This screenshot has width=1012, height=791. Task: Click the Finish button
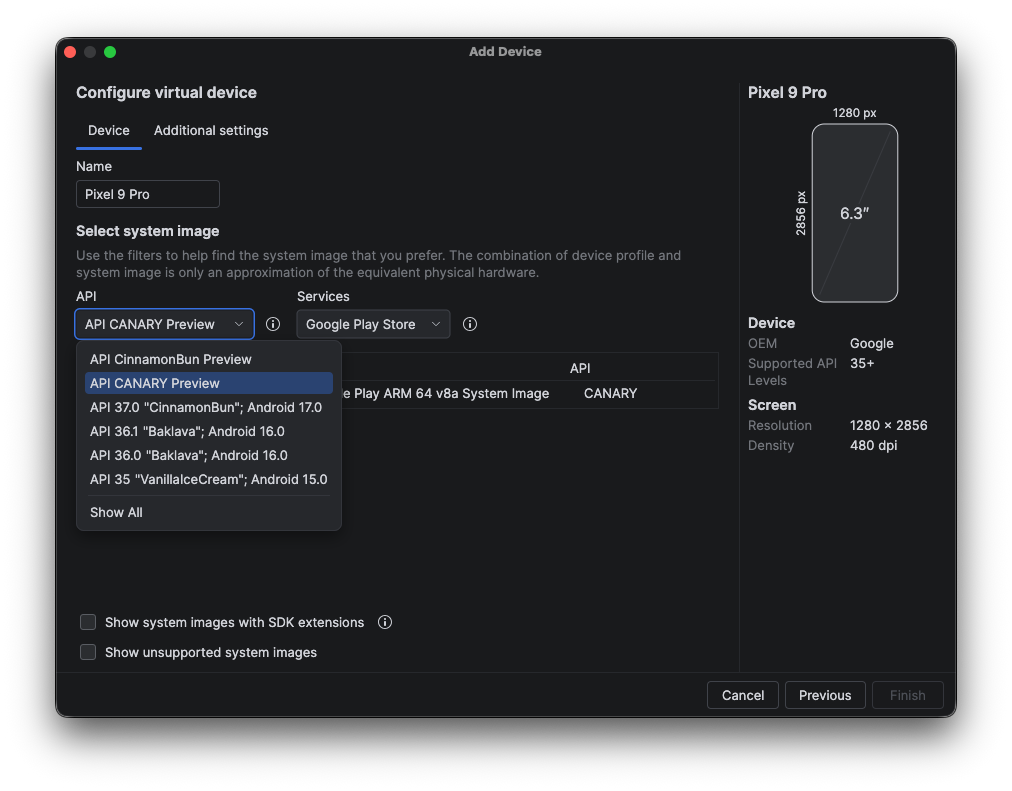pos(907,695)
